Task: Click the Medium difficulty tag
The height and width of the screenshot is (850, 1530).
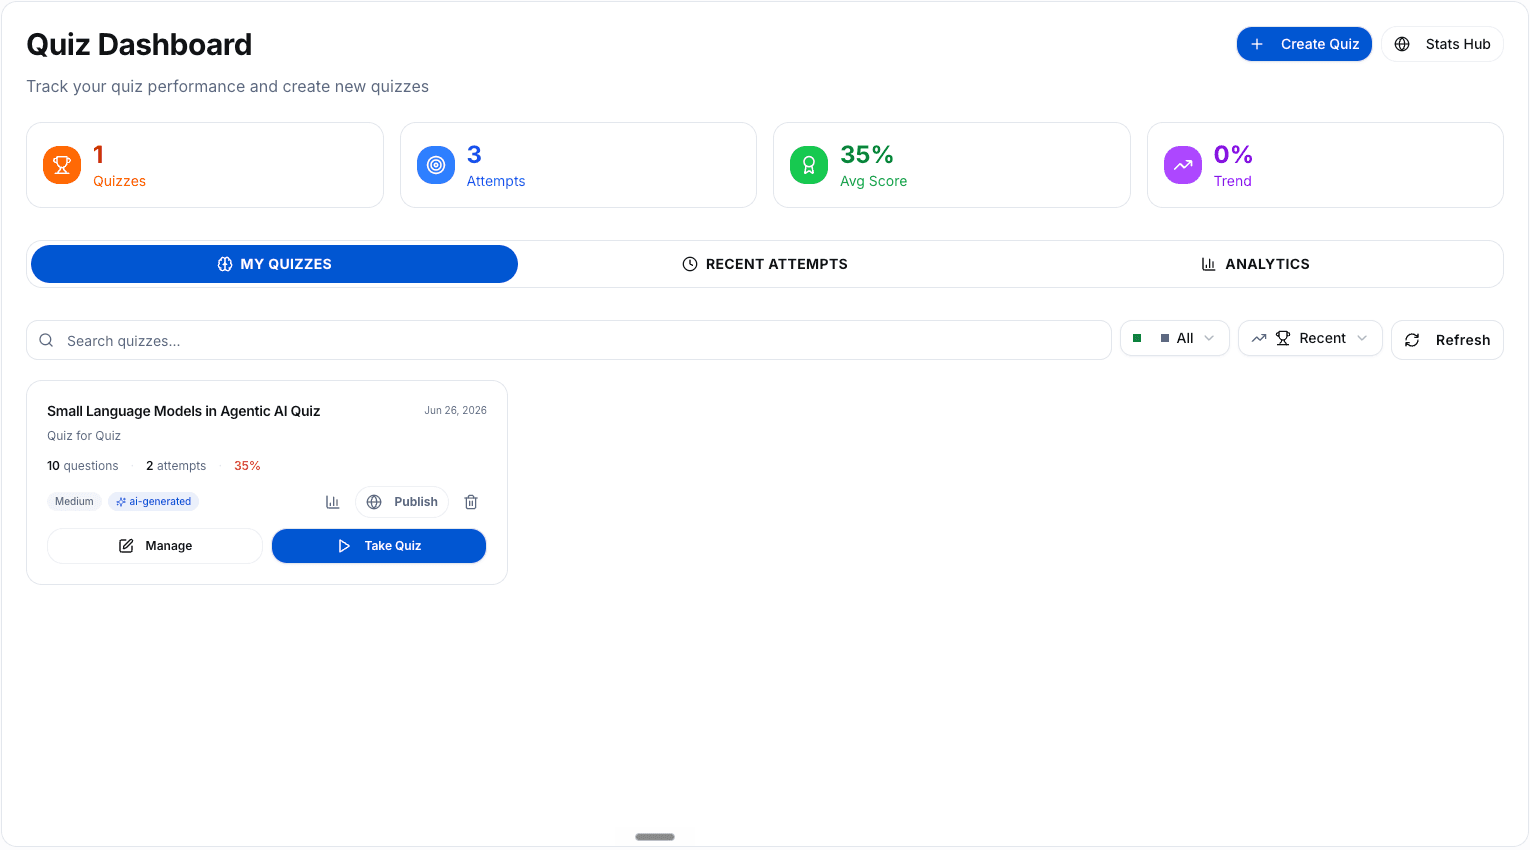Action: (74, 502)
